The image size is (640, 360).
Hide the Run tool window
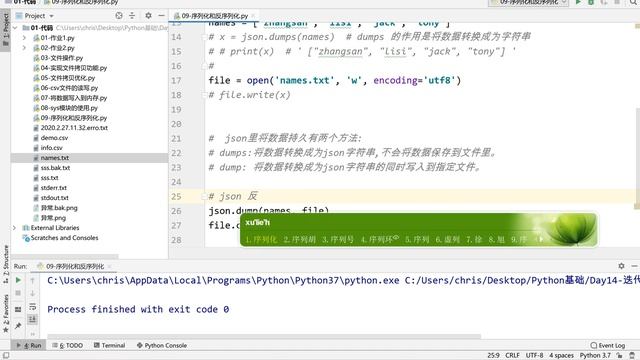pyautogui.click(x=634, y=266)
